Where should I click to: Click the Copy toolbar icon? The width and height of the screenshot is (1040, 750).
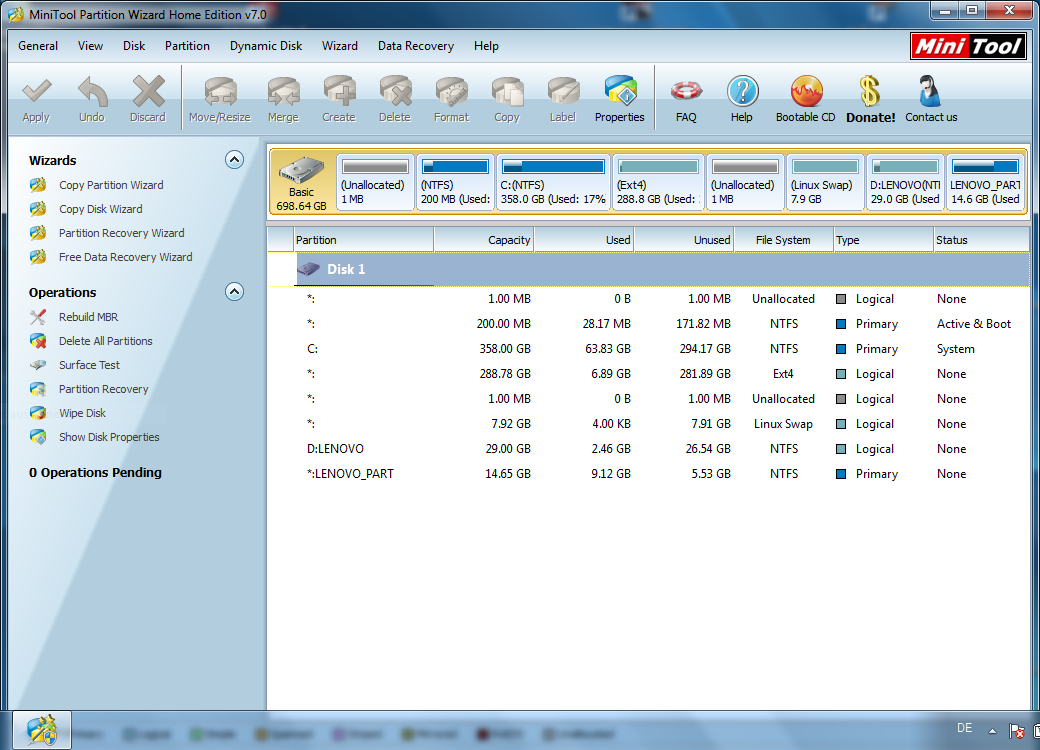tap(507, 92)
